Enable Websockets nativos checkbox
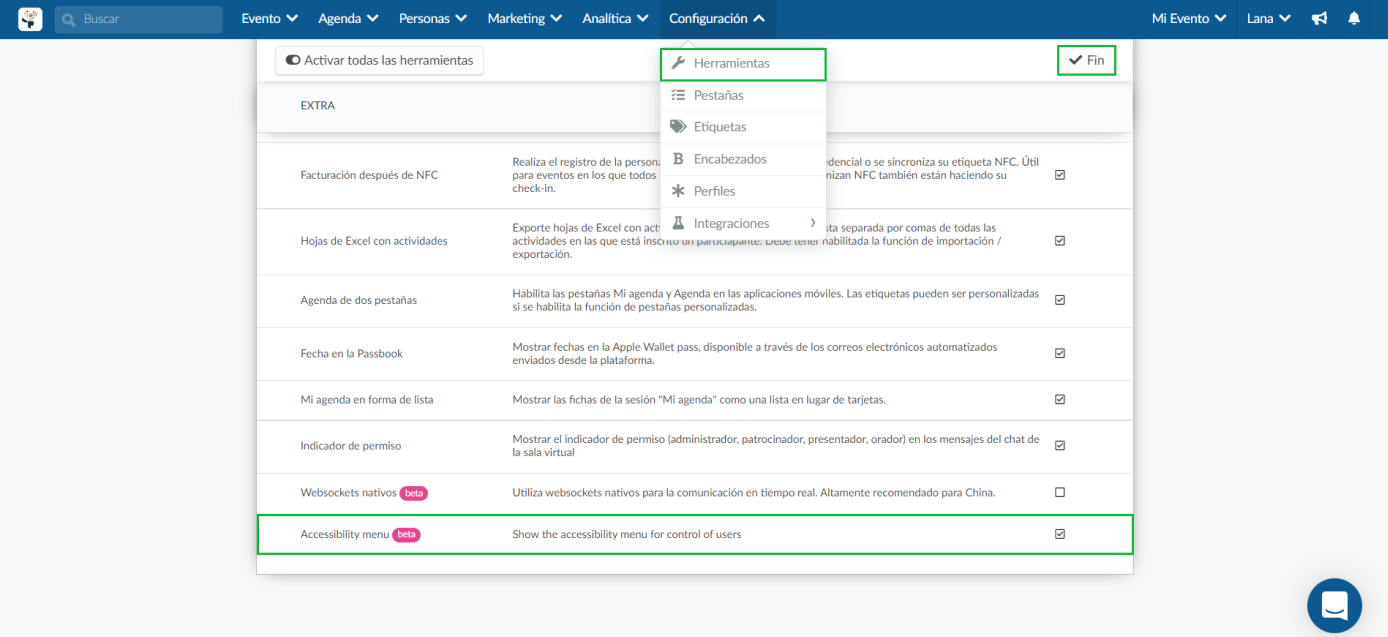The height and width of the screenshot is (637, 1388). (1060, 492)
